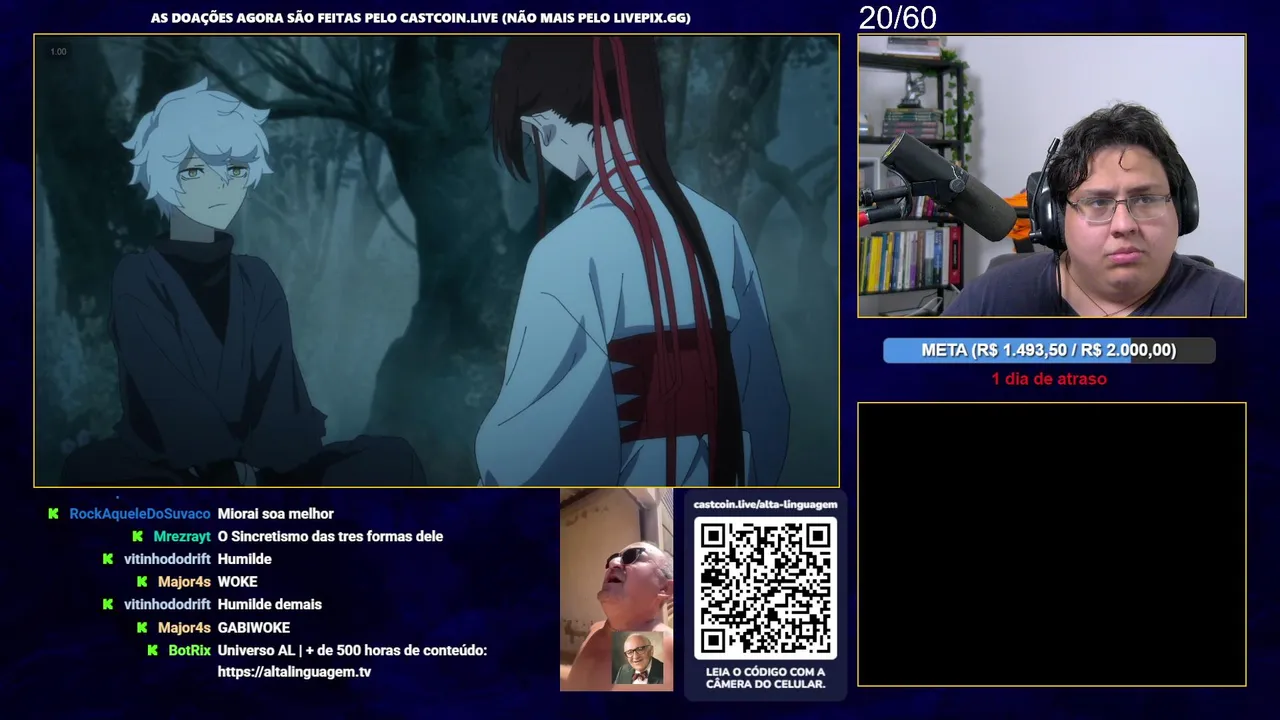Image resolution: width=1280 pixels, height=720 pixels.
Task: Click the 'GABIWOKE' chat message
Action: tap(254, 628)
